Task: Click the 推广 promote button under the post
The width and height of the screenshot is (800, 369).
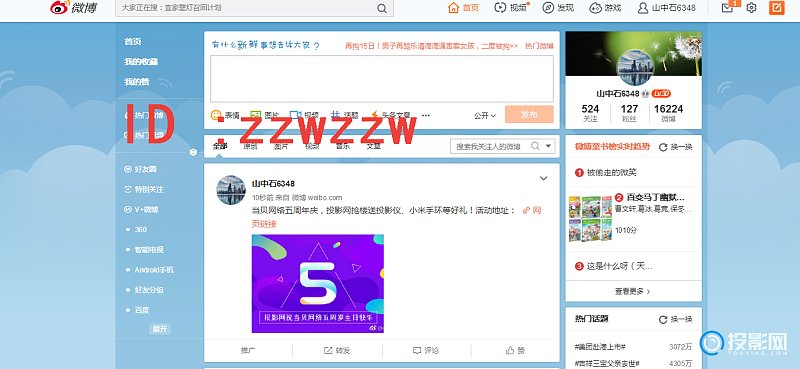Action: pos(248,351)
